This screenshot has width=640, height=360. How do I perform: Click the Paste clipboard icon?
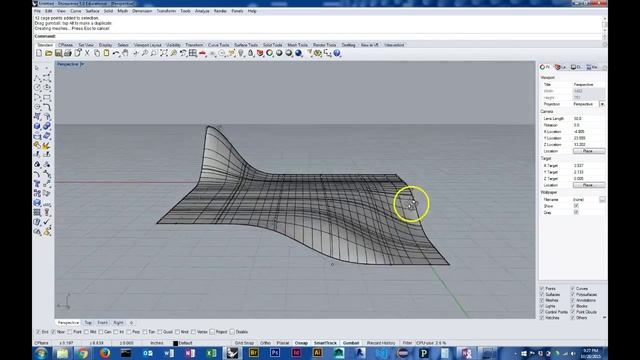[106, 53]
